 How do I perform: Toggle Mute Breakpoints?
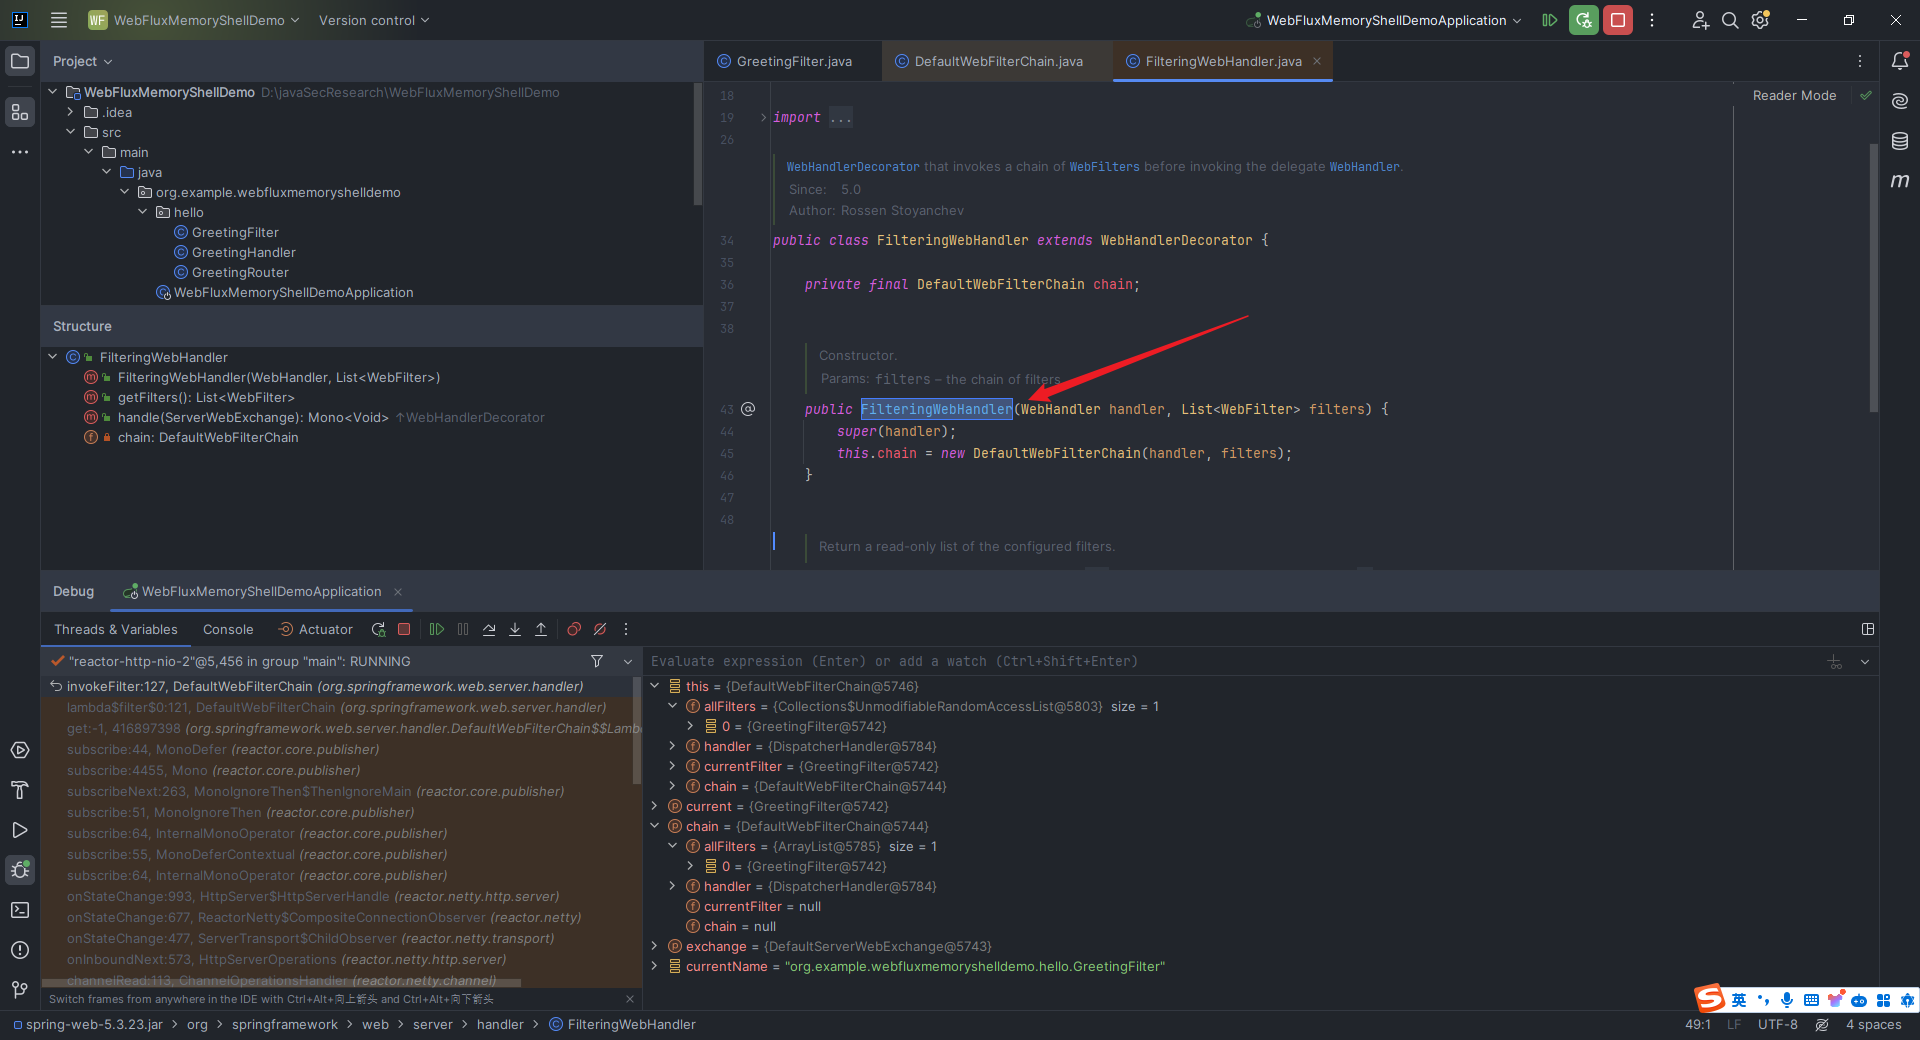click(x=600, y=629)
